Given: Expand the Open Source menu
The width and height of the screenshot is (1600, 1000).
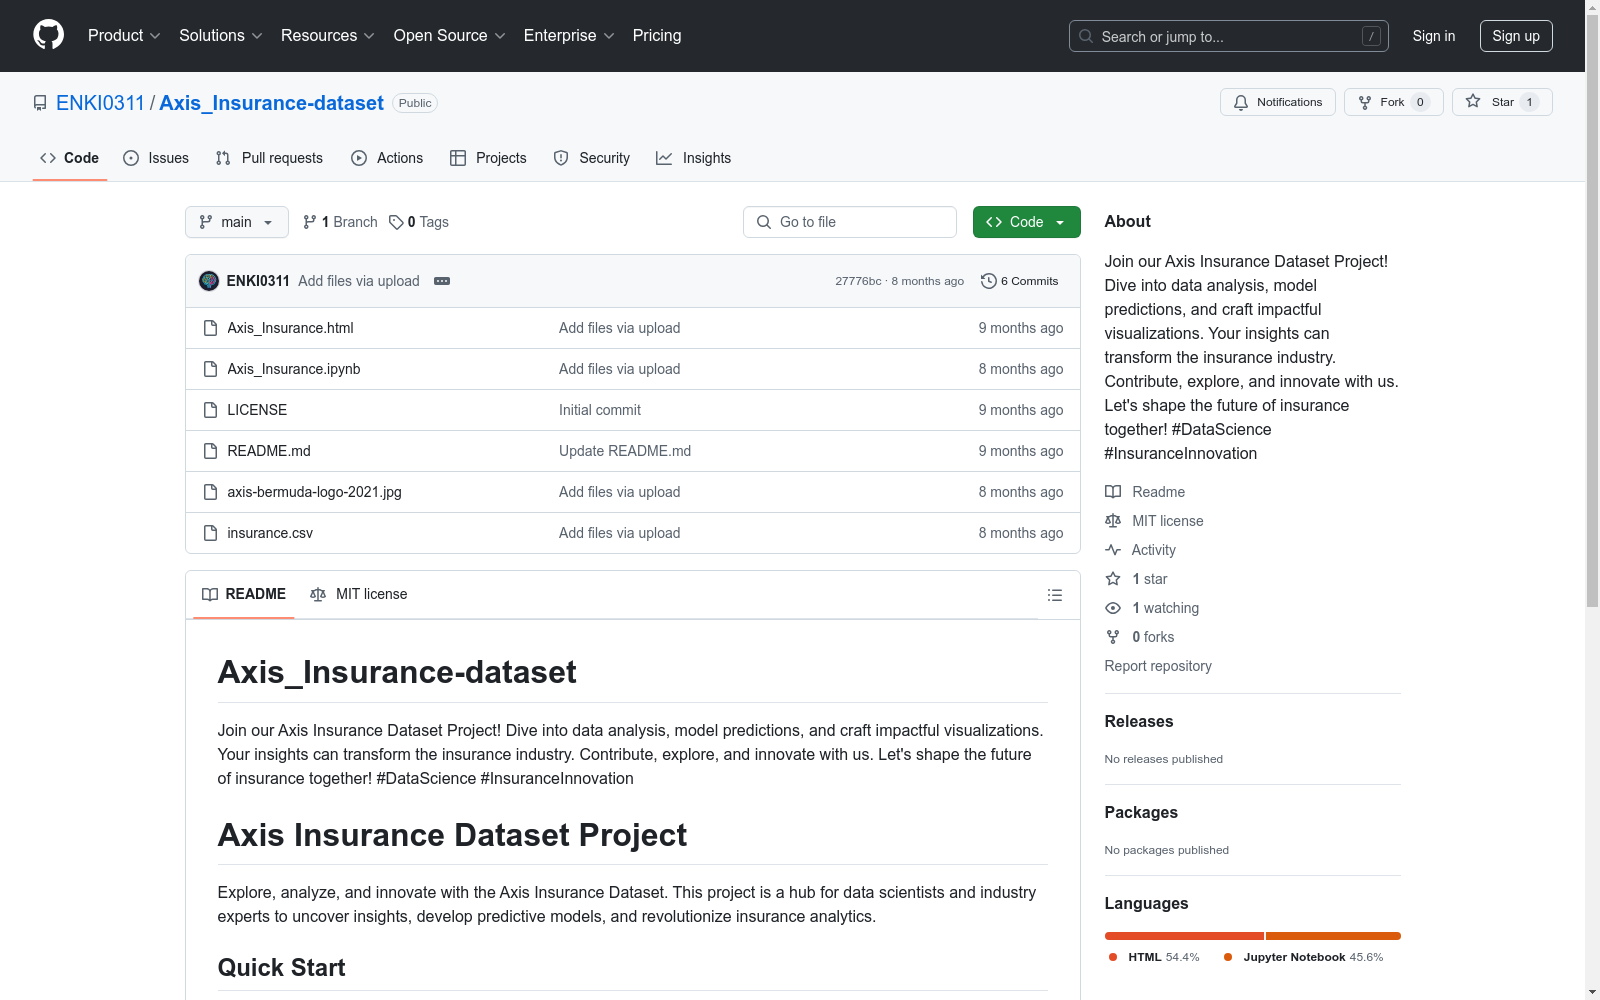Looking at the screenshot, I should pos(449,35).
